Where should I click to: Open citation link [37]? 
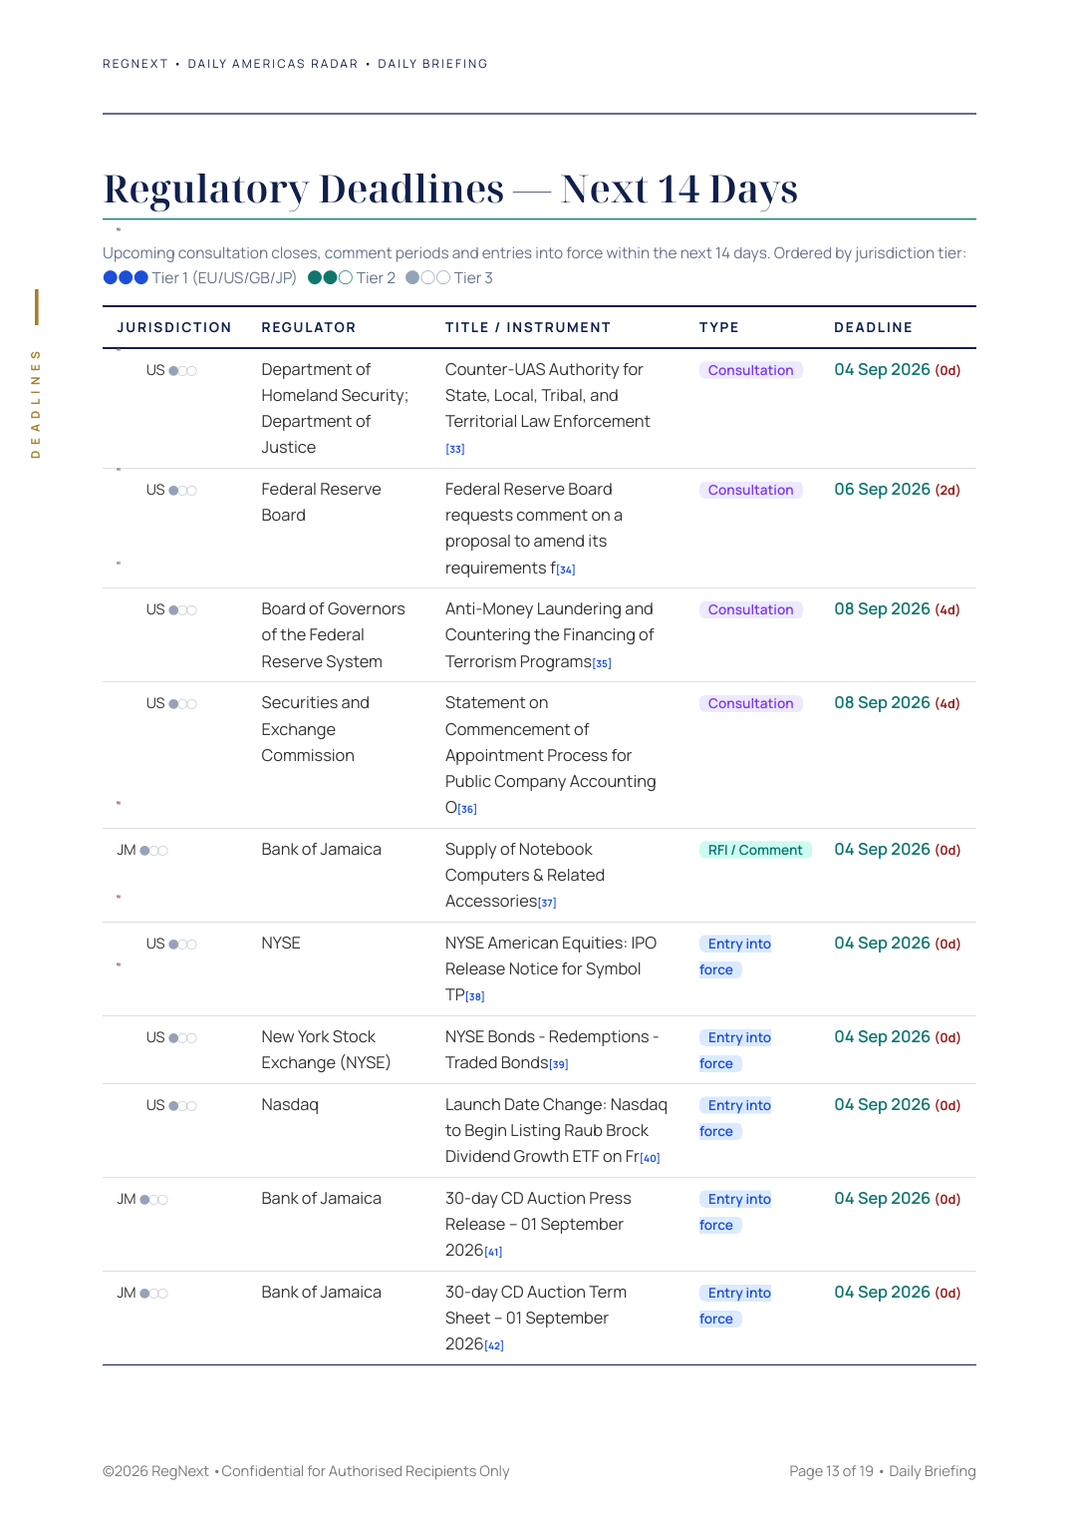(x=547, y=903)
